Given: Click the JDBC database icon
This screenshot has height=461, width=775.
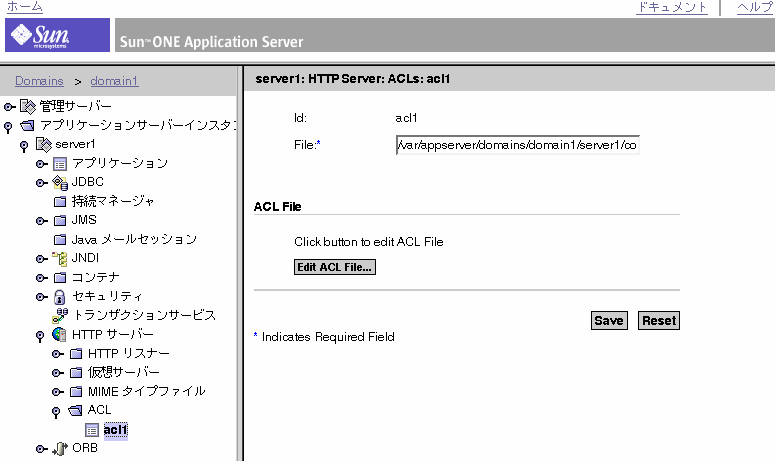Looking at the screenshot, I should pyautogui.click(x=60, y=183).
